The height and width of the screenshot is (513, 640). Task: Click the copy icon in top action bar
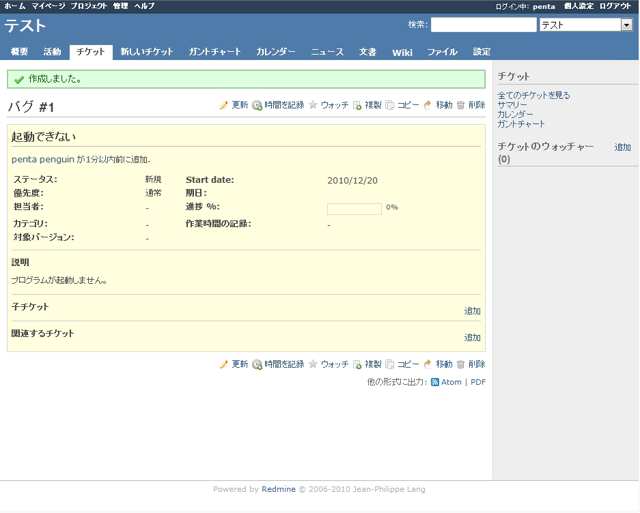(x=390, y=105)
